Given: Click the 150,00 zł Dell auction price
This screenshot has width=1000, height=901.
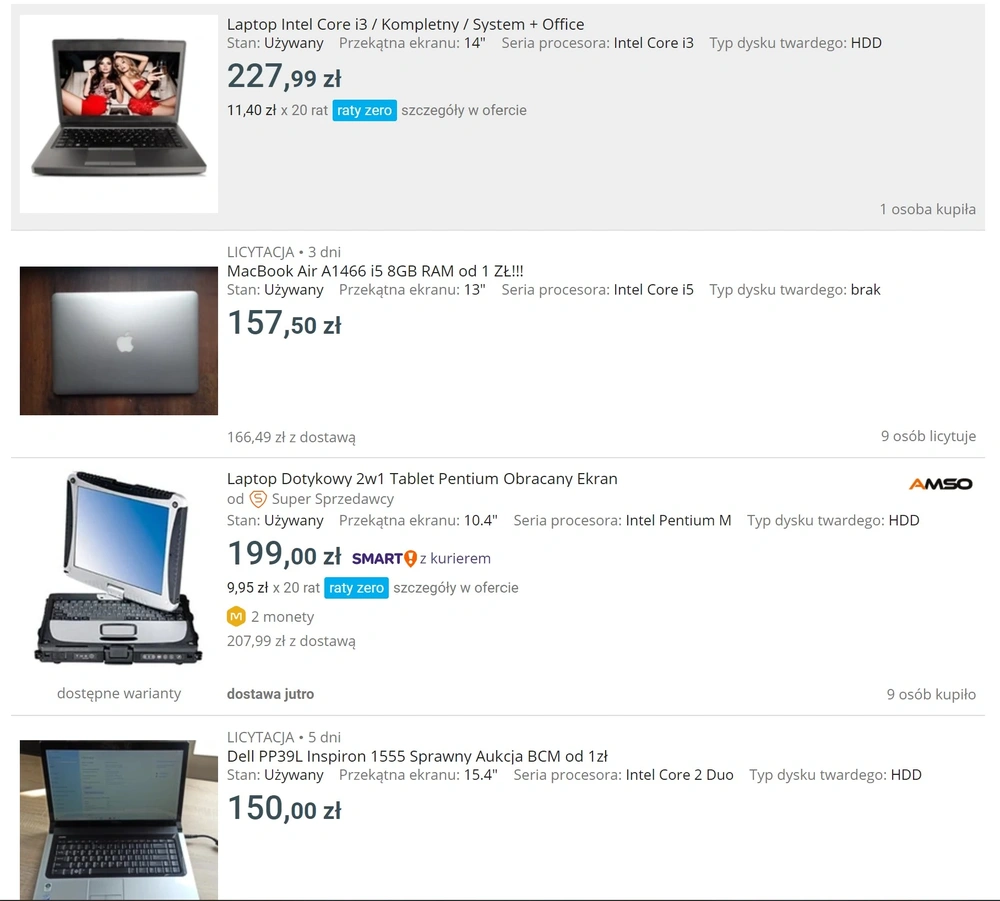Looking at the screenshot, I should pos(284,809).
